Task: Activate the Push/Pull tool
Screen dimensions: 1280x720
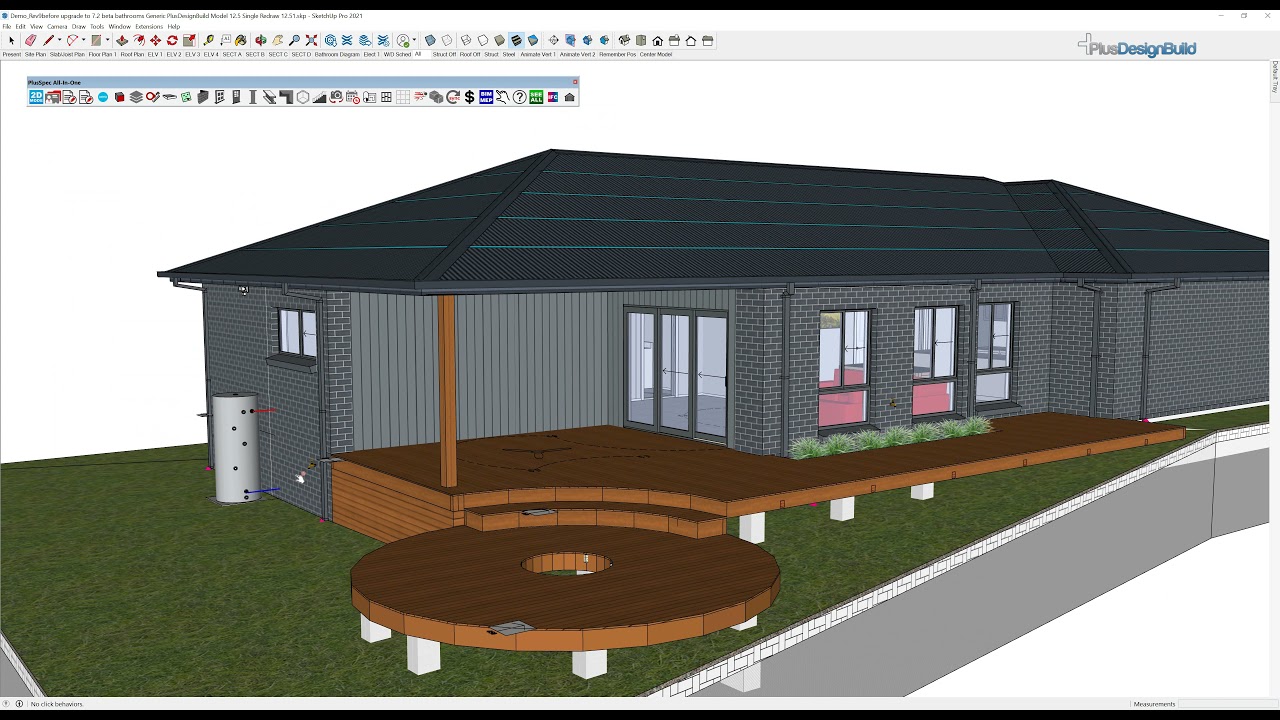Action: pyautogui.click(x=122, y=41)
